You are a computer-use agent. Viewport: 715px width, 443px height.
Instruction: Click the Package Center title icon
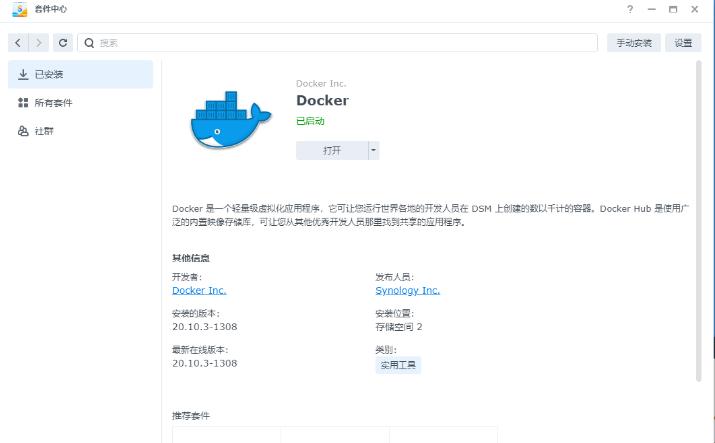[x=20, y=9]
